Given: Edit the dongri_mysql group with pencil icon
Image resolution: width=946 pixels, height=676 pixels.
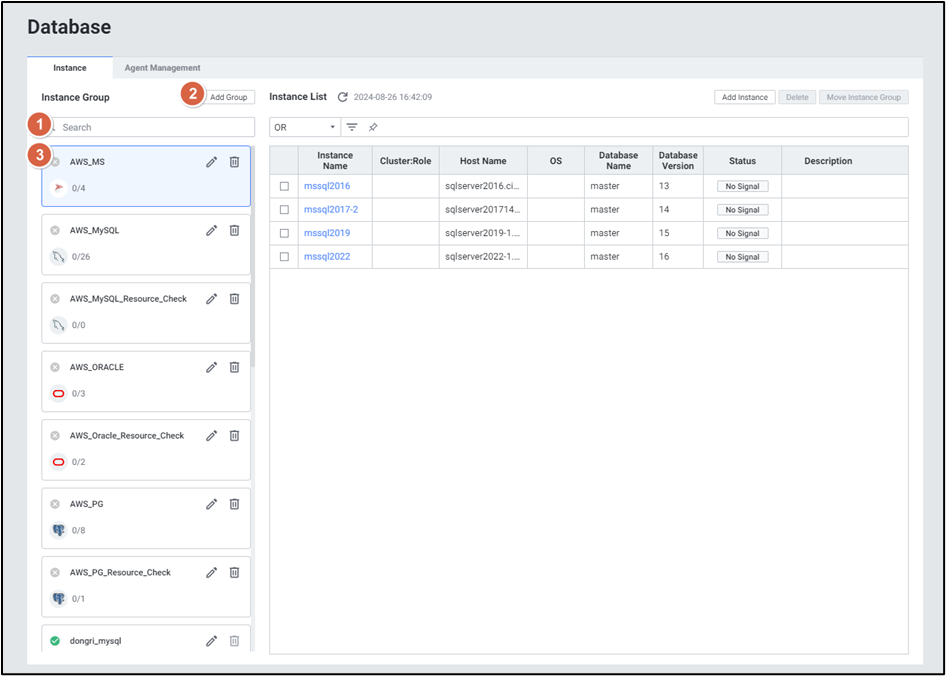Looking at the screenshot, I should click(212, 641).
